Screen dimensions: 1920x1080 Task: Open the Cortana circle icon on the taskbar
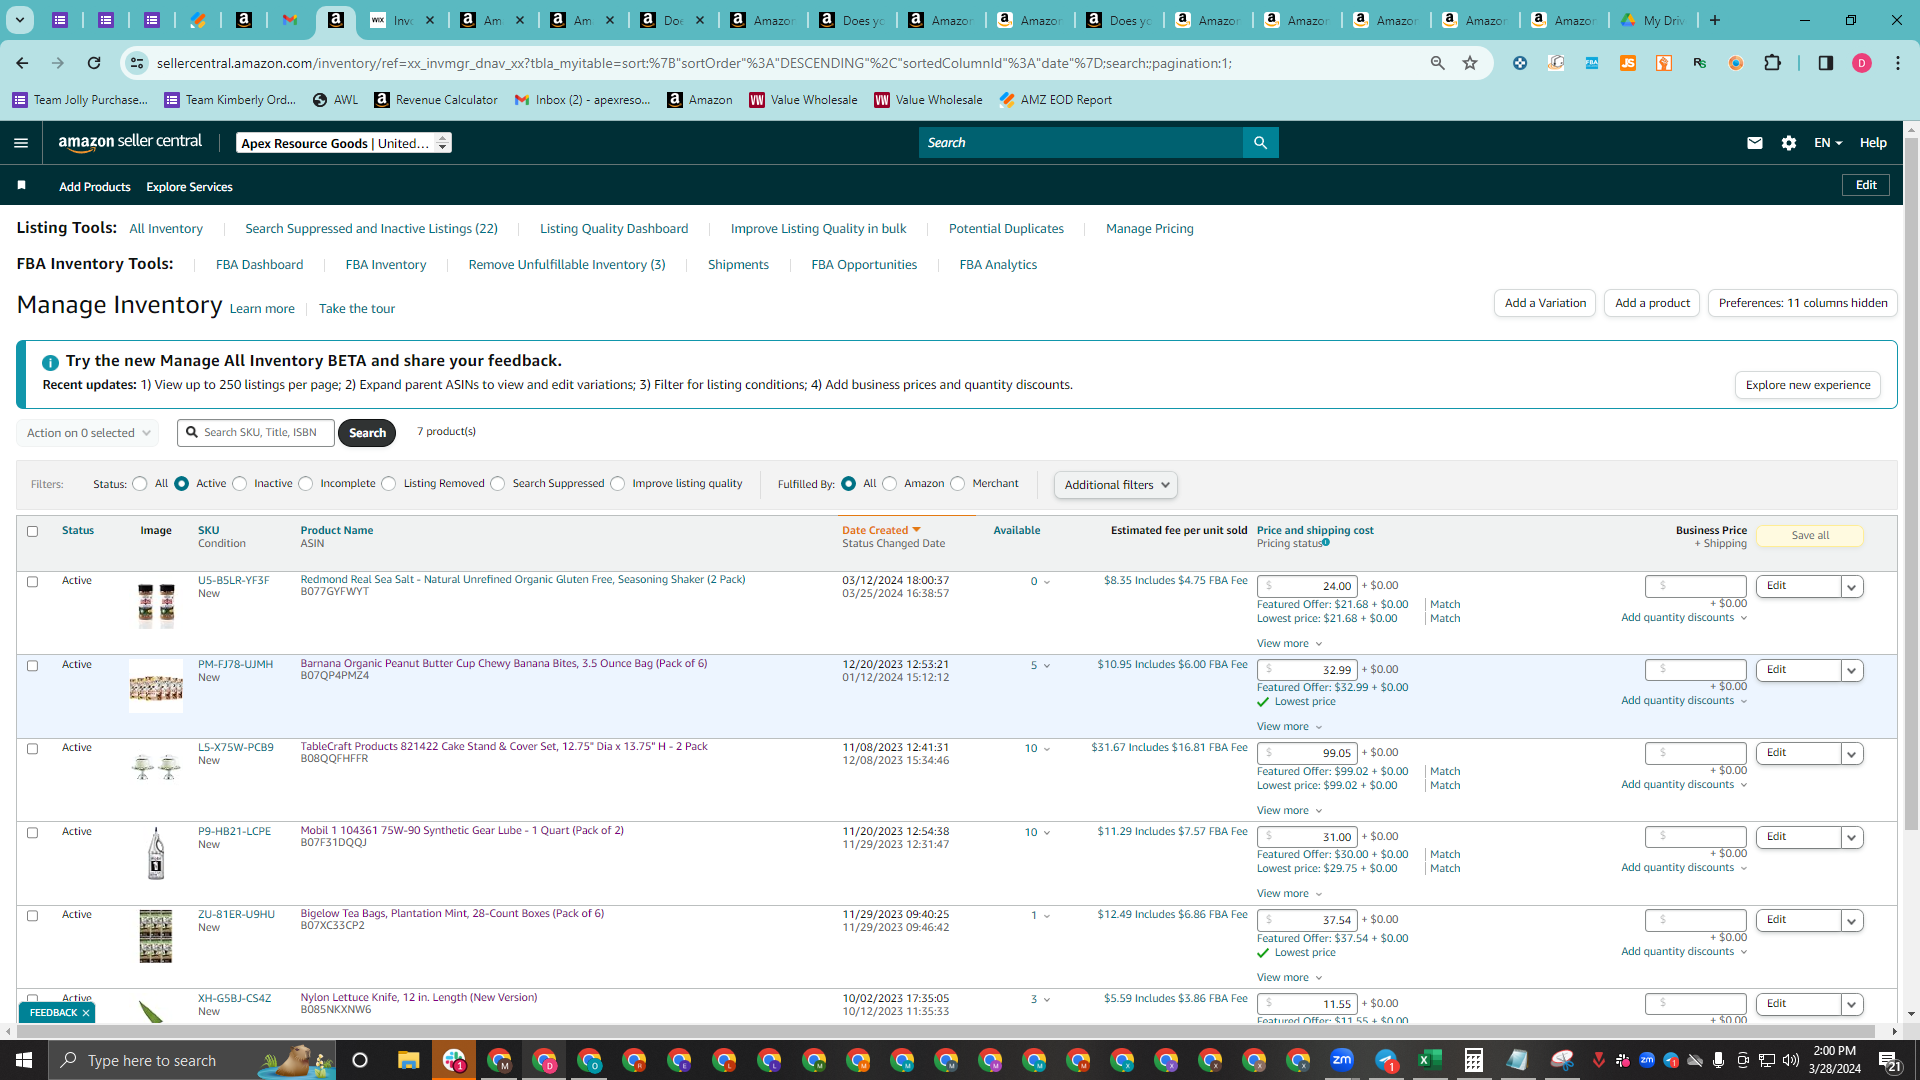click(360, 1060)
